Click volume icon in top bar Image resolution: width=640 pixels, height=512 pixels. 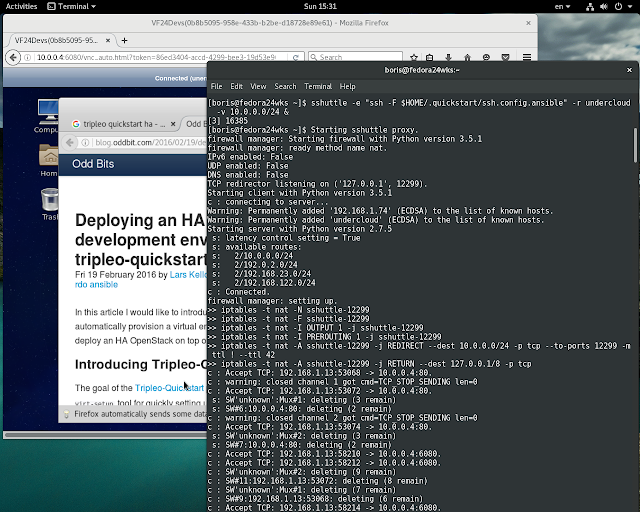[604, 7]
